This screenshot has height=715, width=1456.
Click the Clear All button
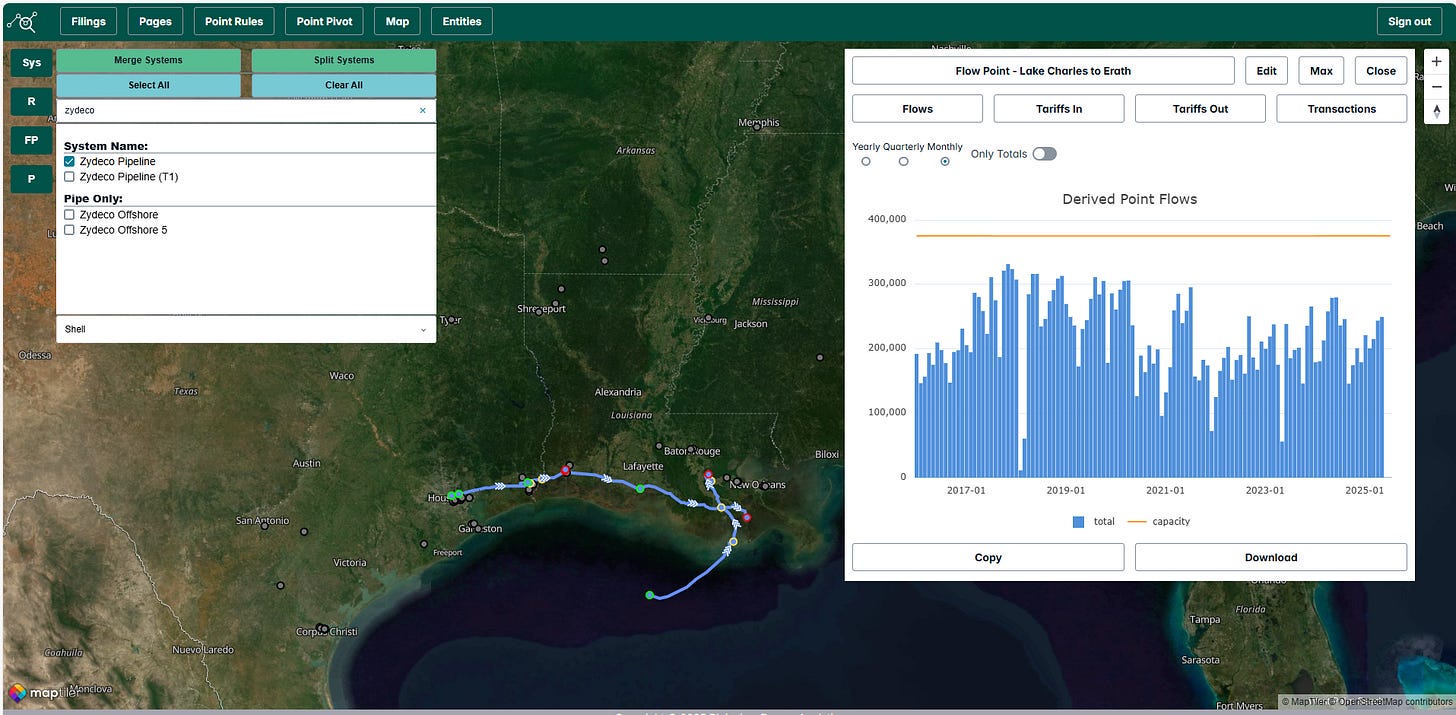coord(344,85)
